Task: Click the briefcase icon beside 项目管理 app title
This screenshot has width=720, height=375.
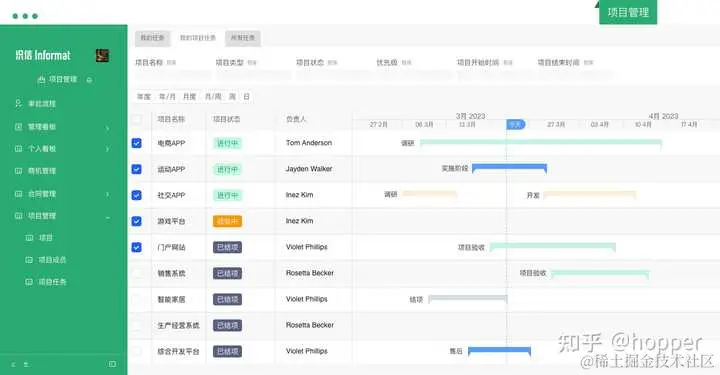Action: pyautogui.click(x=41, y=80)
